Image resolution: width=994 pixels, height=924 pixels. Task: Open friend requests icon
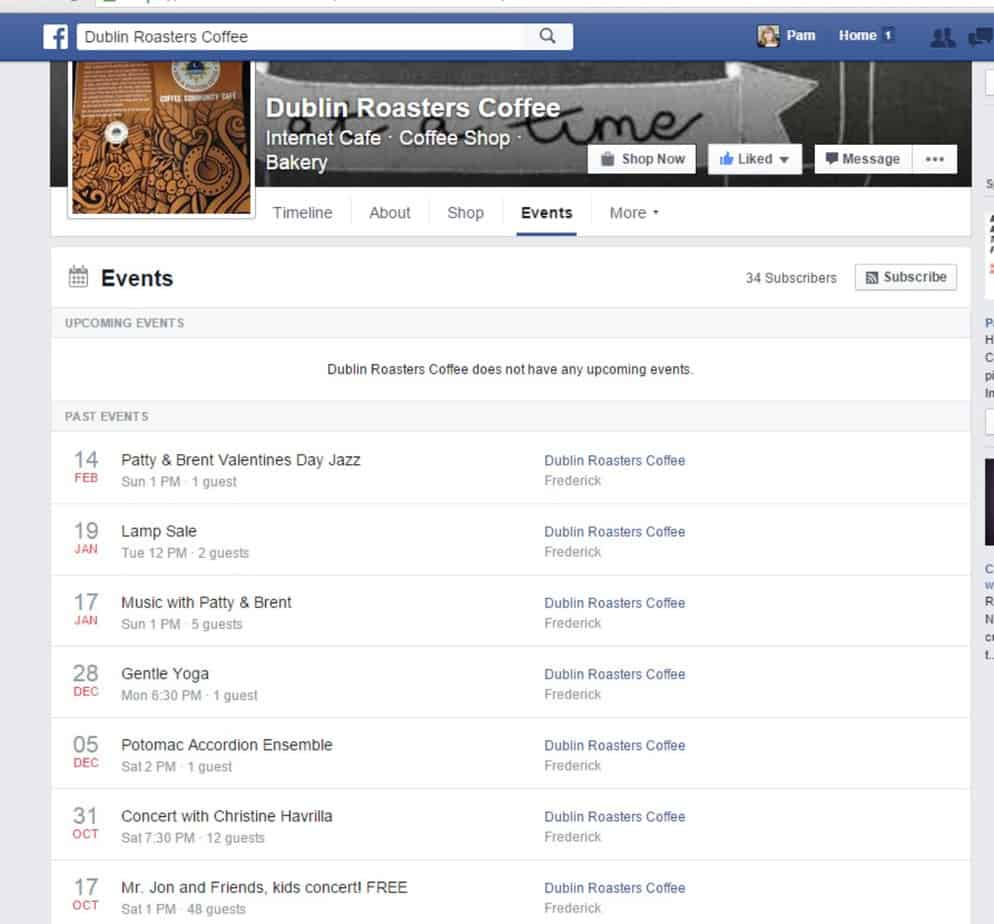(942, 37)
